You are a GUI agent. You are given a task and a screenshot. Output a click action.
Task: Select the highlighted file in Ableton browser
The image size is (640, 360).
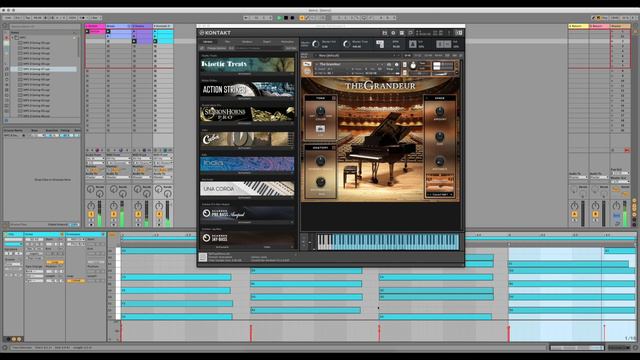pyautogui.click(x=44, y=69)
